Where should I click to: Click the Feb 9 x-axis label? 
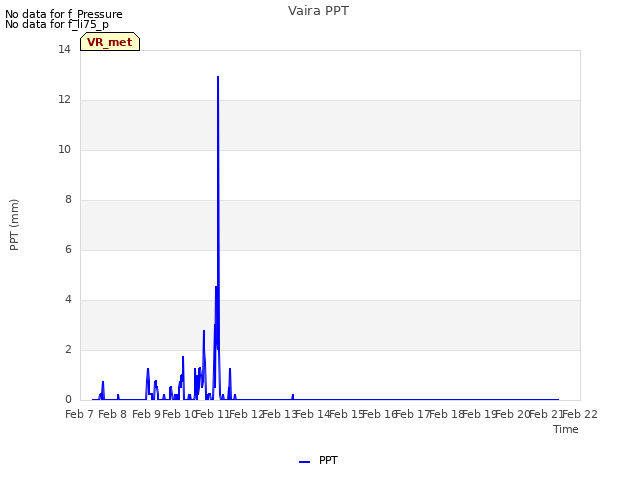tap(147, 414)
